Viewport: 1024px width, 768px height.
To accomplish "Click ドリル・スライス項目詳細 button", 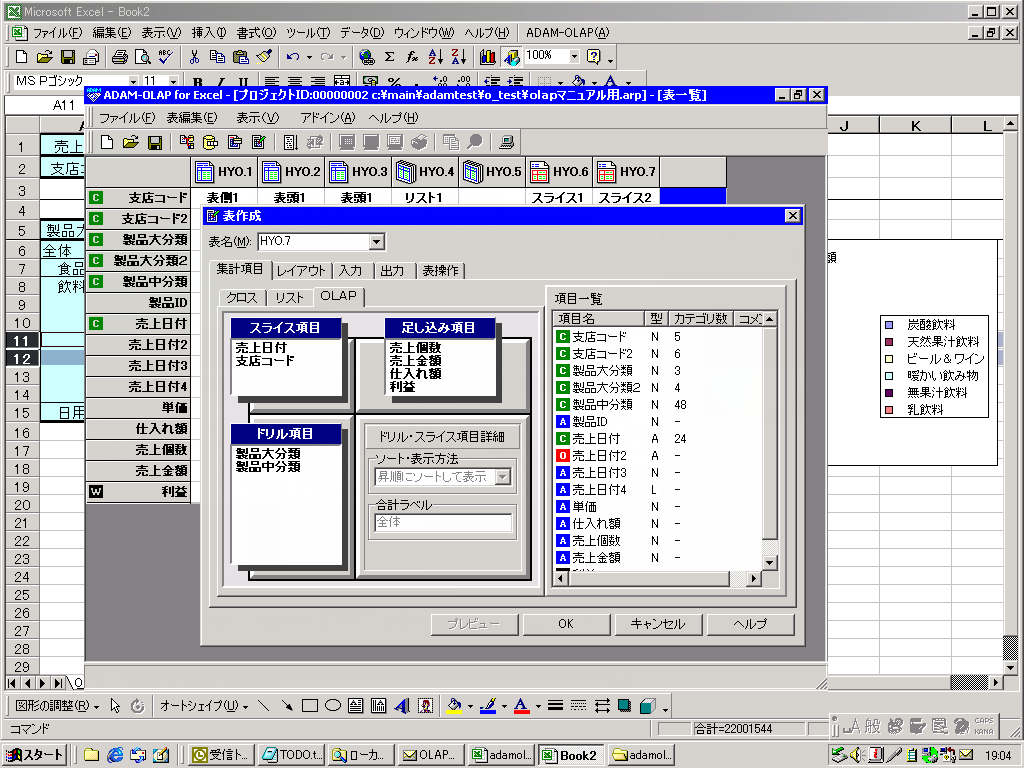I will click(441, 436).
